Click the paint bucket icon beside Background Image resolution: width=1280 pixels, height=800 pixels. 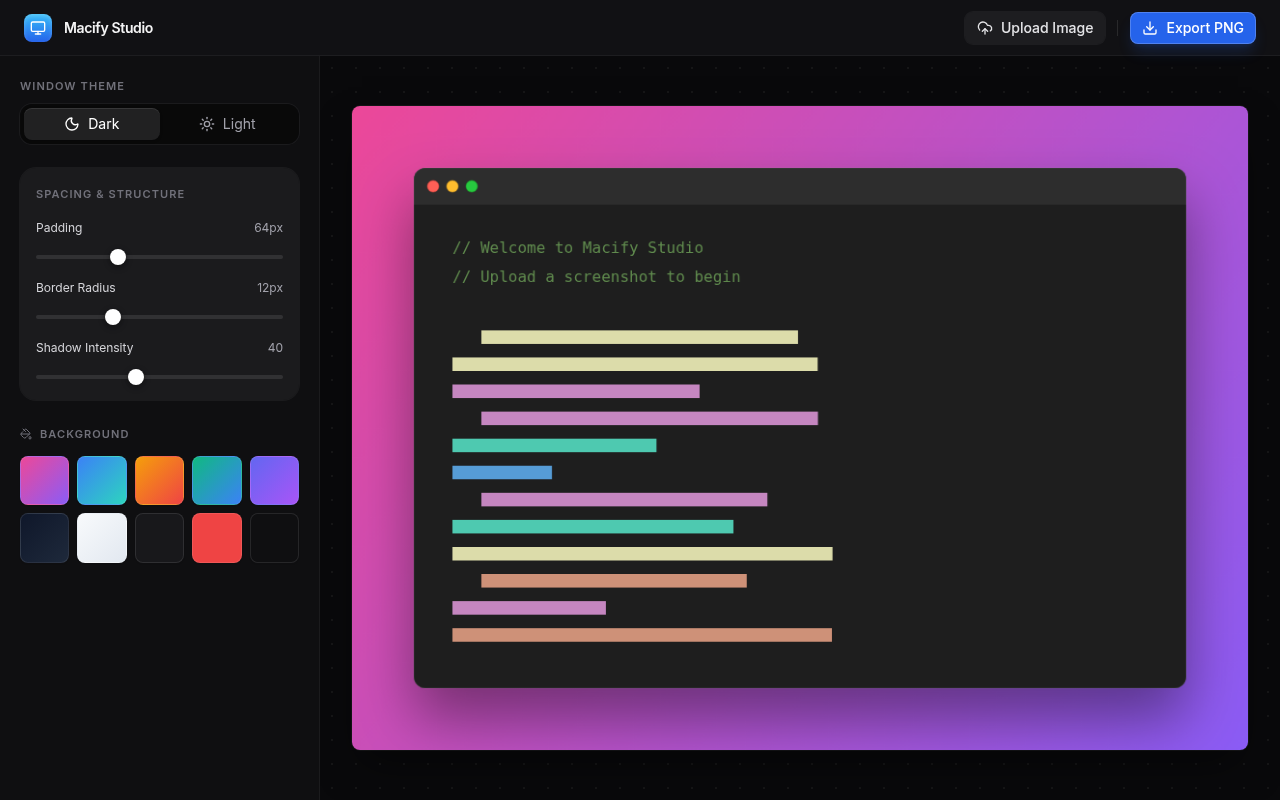[x=26, y=434]
